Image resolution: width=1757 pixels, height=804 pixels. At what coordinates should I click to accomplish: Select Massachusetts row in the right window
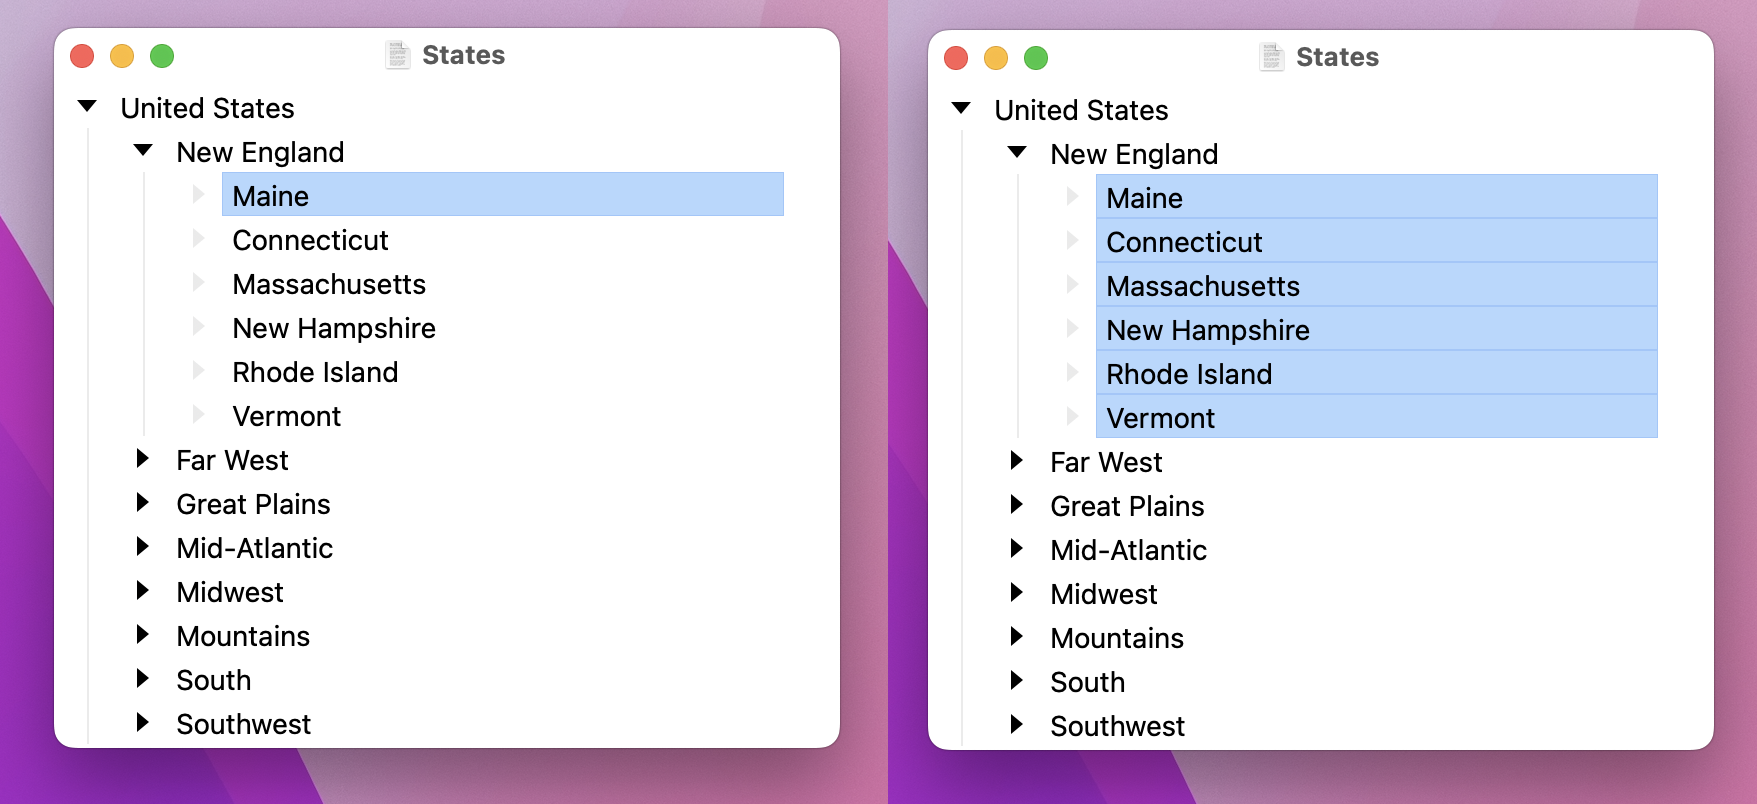pyautogui.click(x=1203, y=286)
